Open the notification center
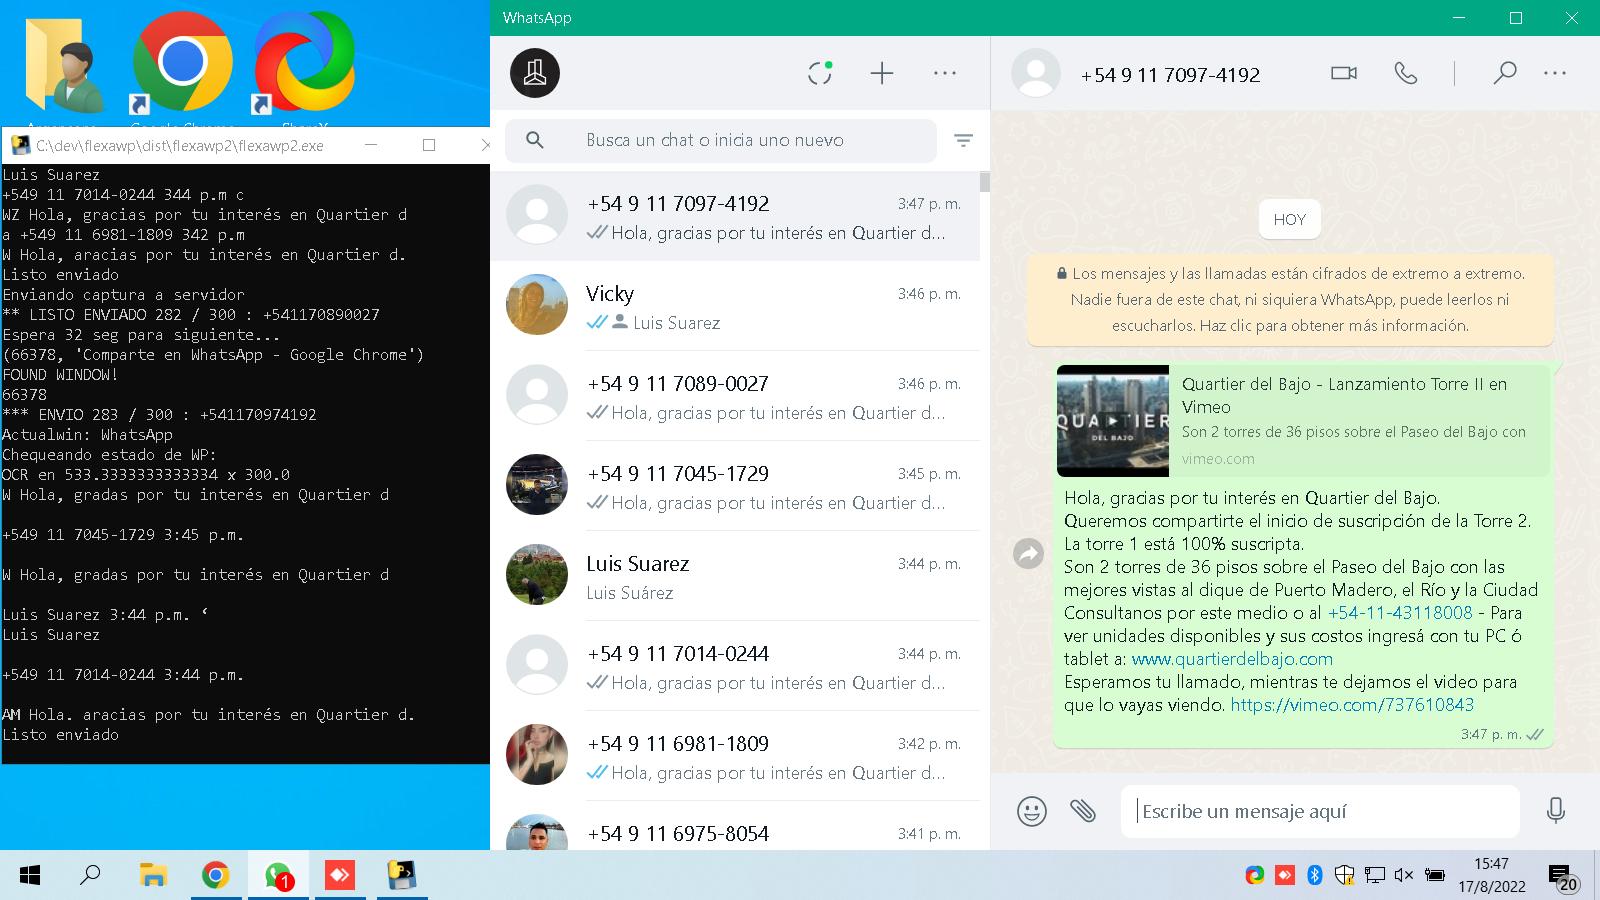This screenshot has width=1600, height=900. point(1563,878)
